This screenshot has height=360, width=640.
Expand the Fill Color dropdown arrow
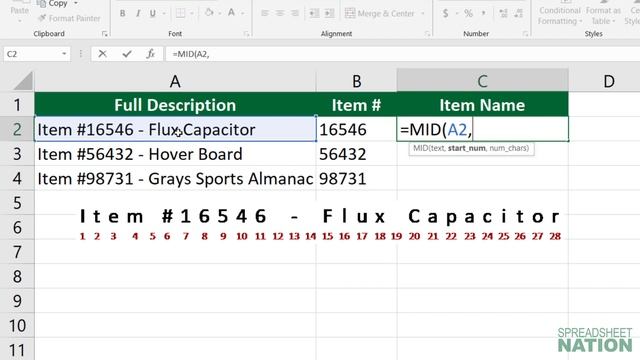[x=220, y=13]
